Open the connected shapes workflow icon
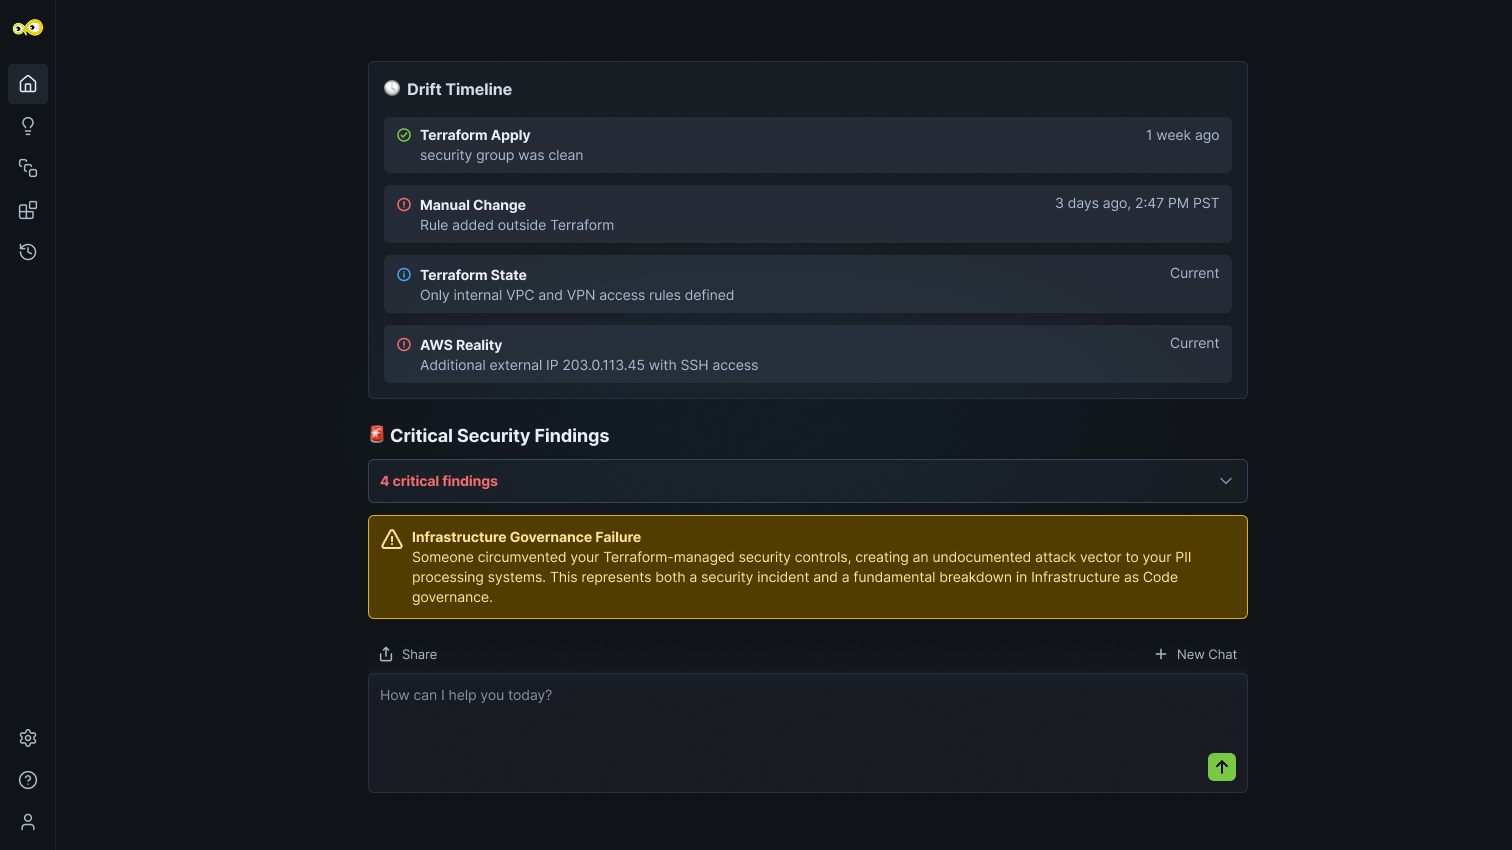Image resolution: width=1512 pixels, height=850 pixels. [x=28, y=168]
